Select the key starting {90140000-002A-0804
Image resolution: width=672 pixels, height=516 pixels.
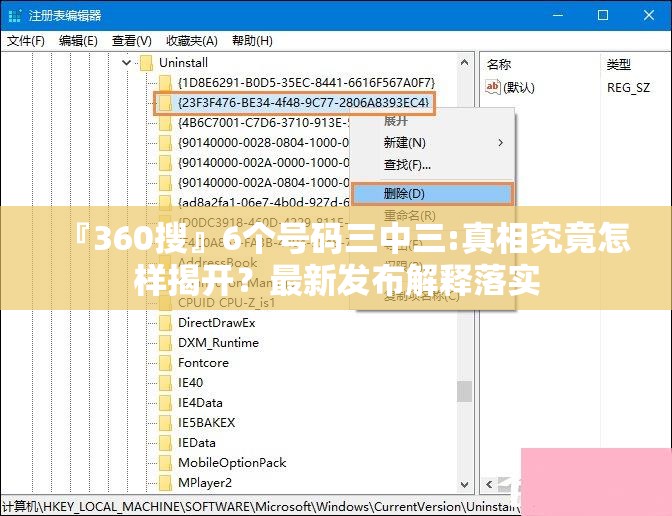(x=263, y=183)
